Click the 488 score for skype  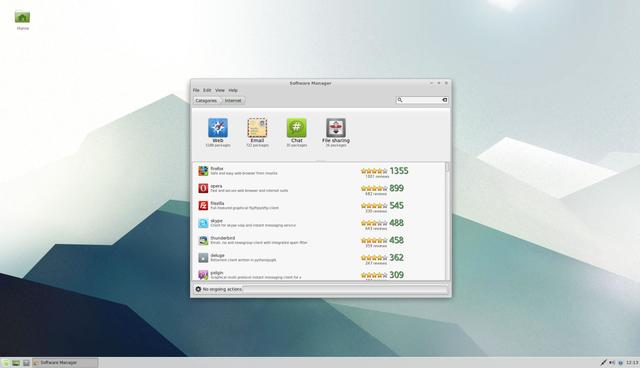(x=396, y=223)
